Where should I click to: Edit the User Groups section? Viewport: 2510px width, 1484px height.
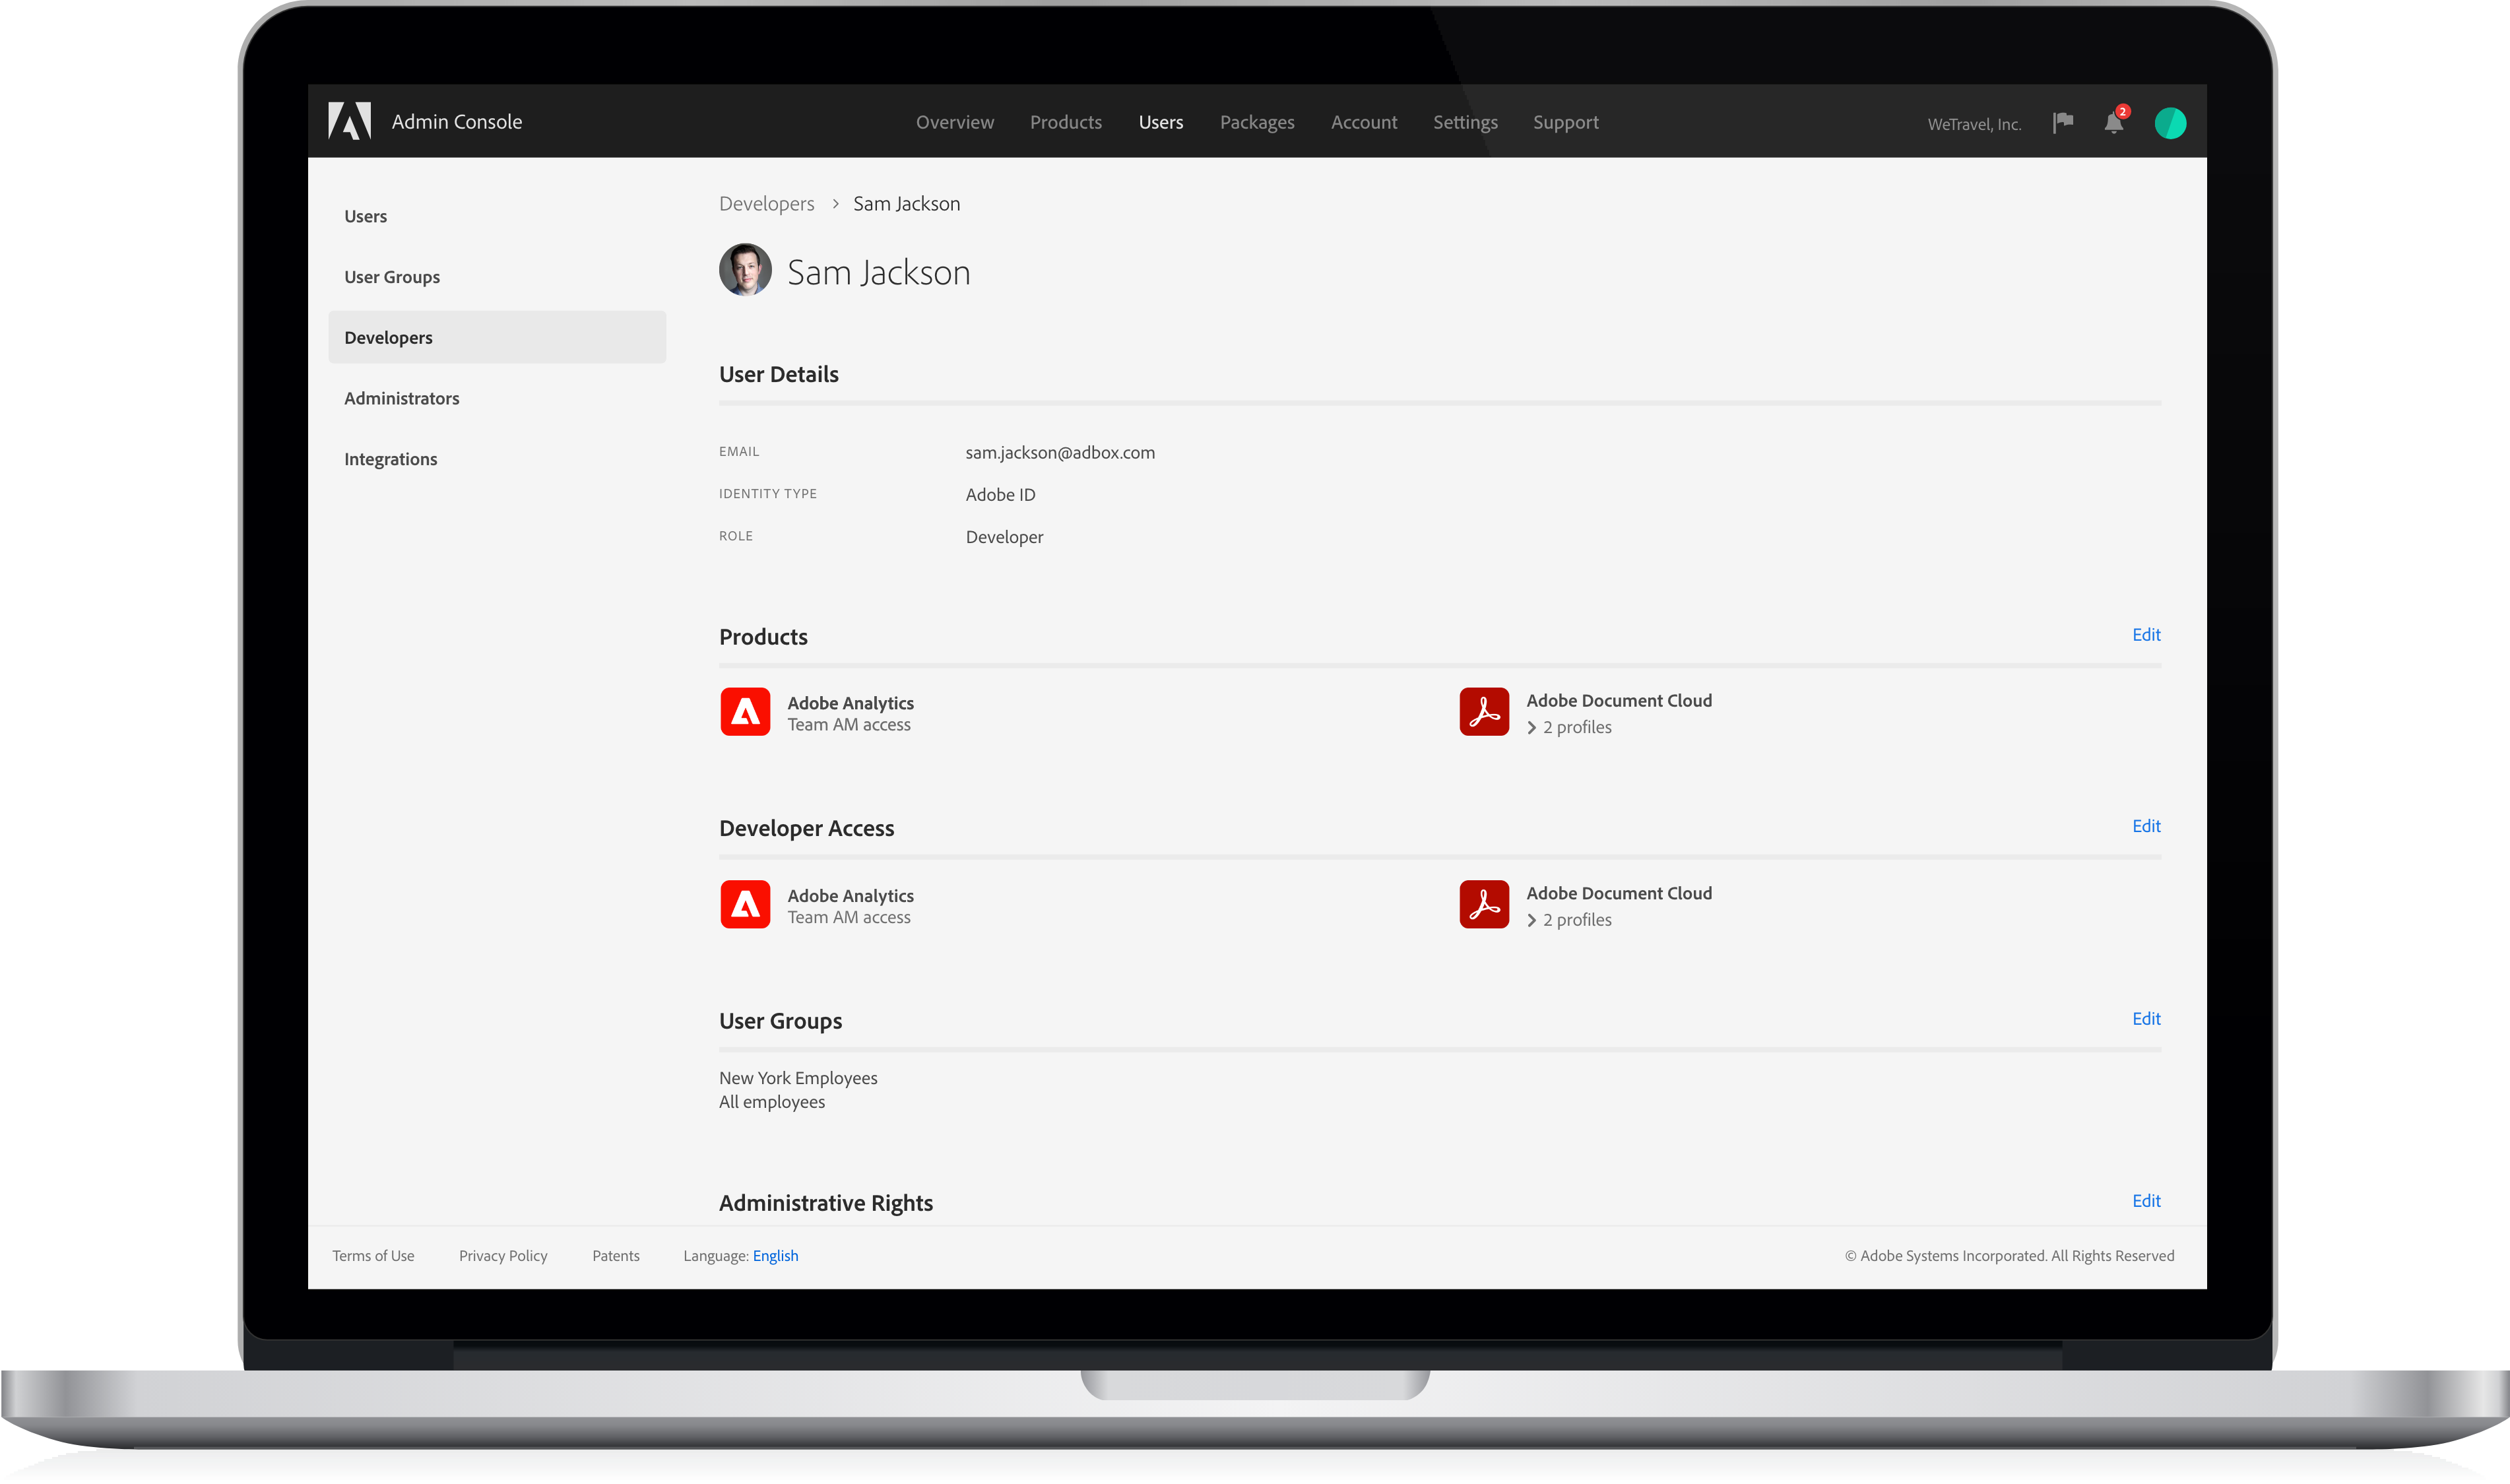tap(2146, 1019)
